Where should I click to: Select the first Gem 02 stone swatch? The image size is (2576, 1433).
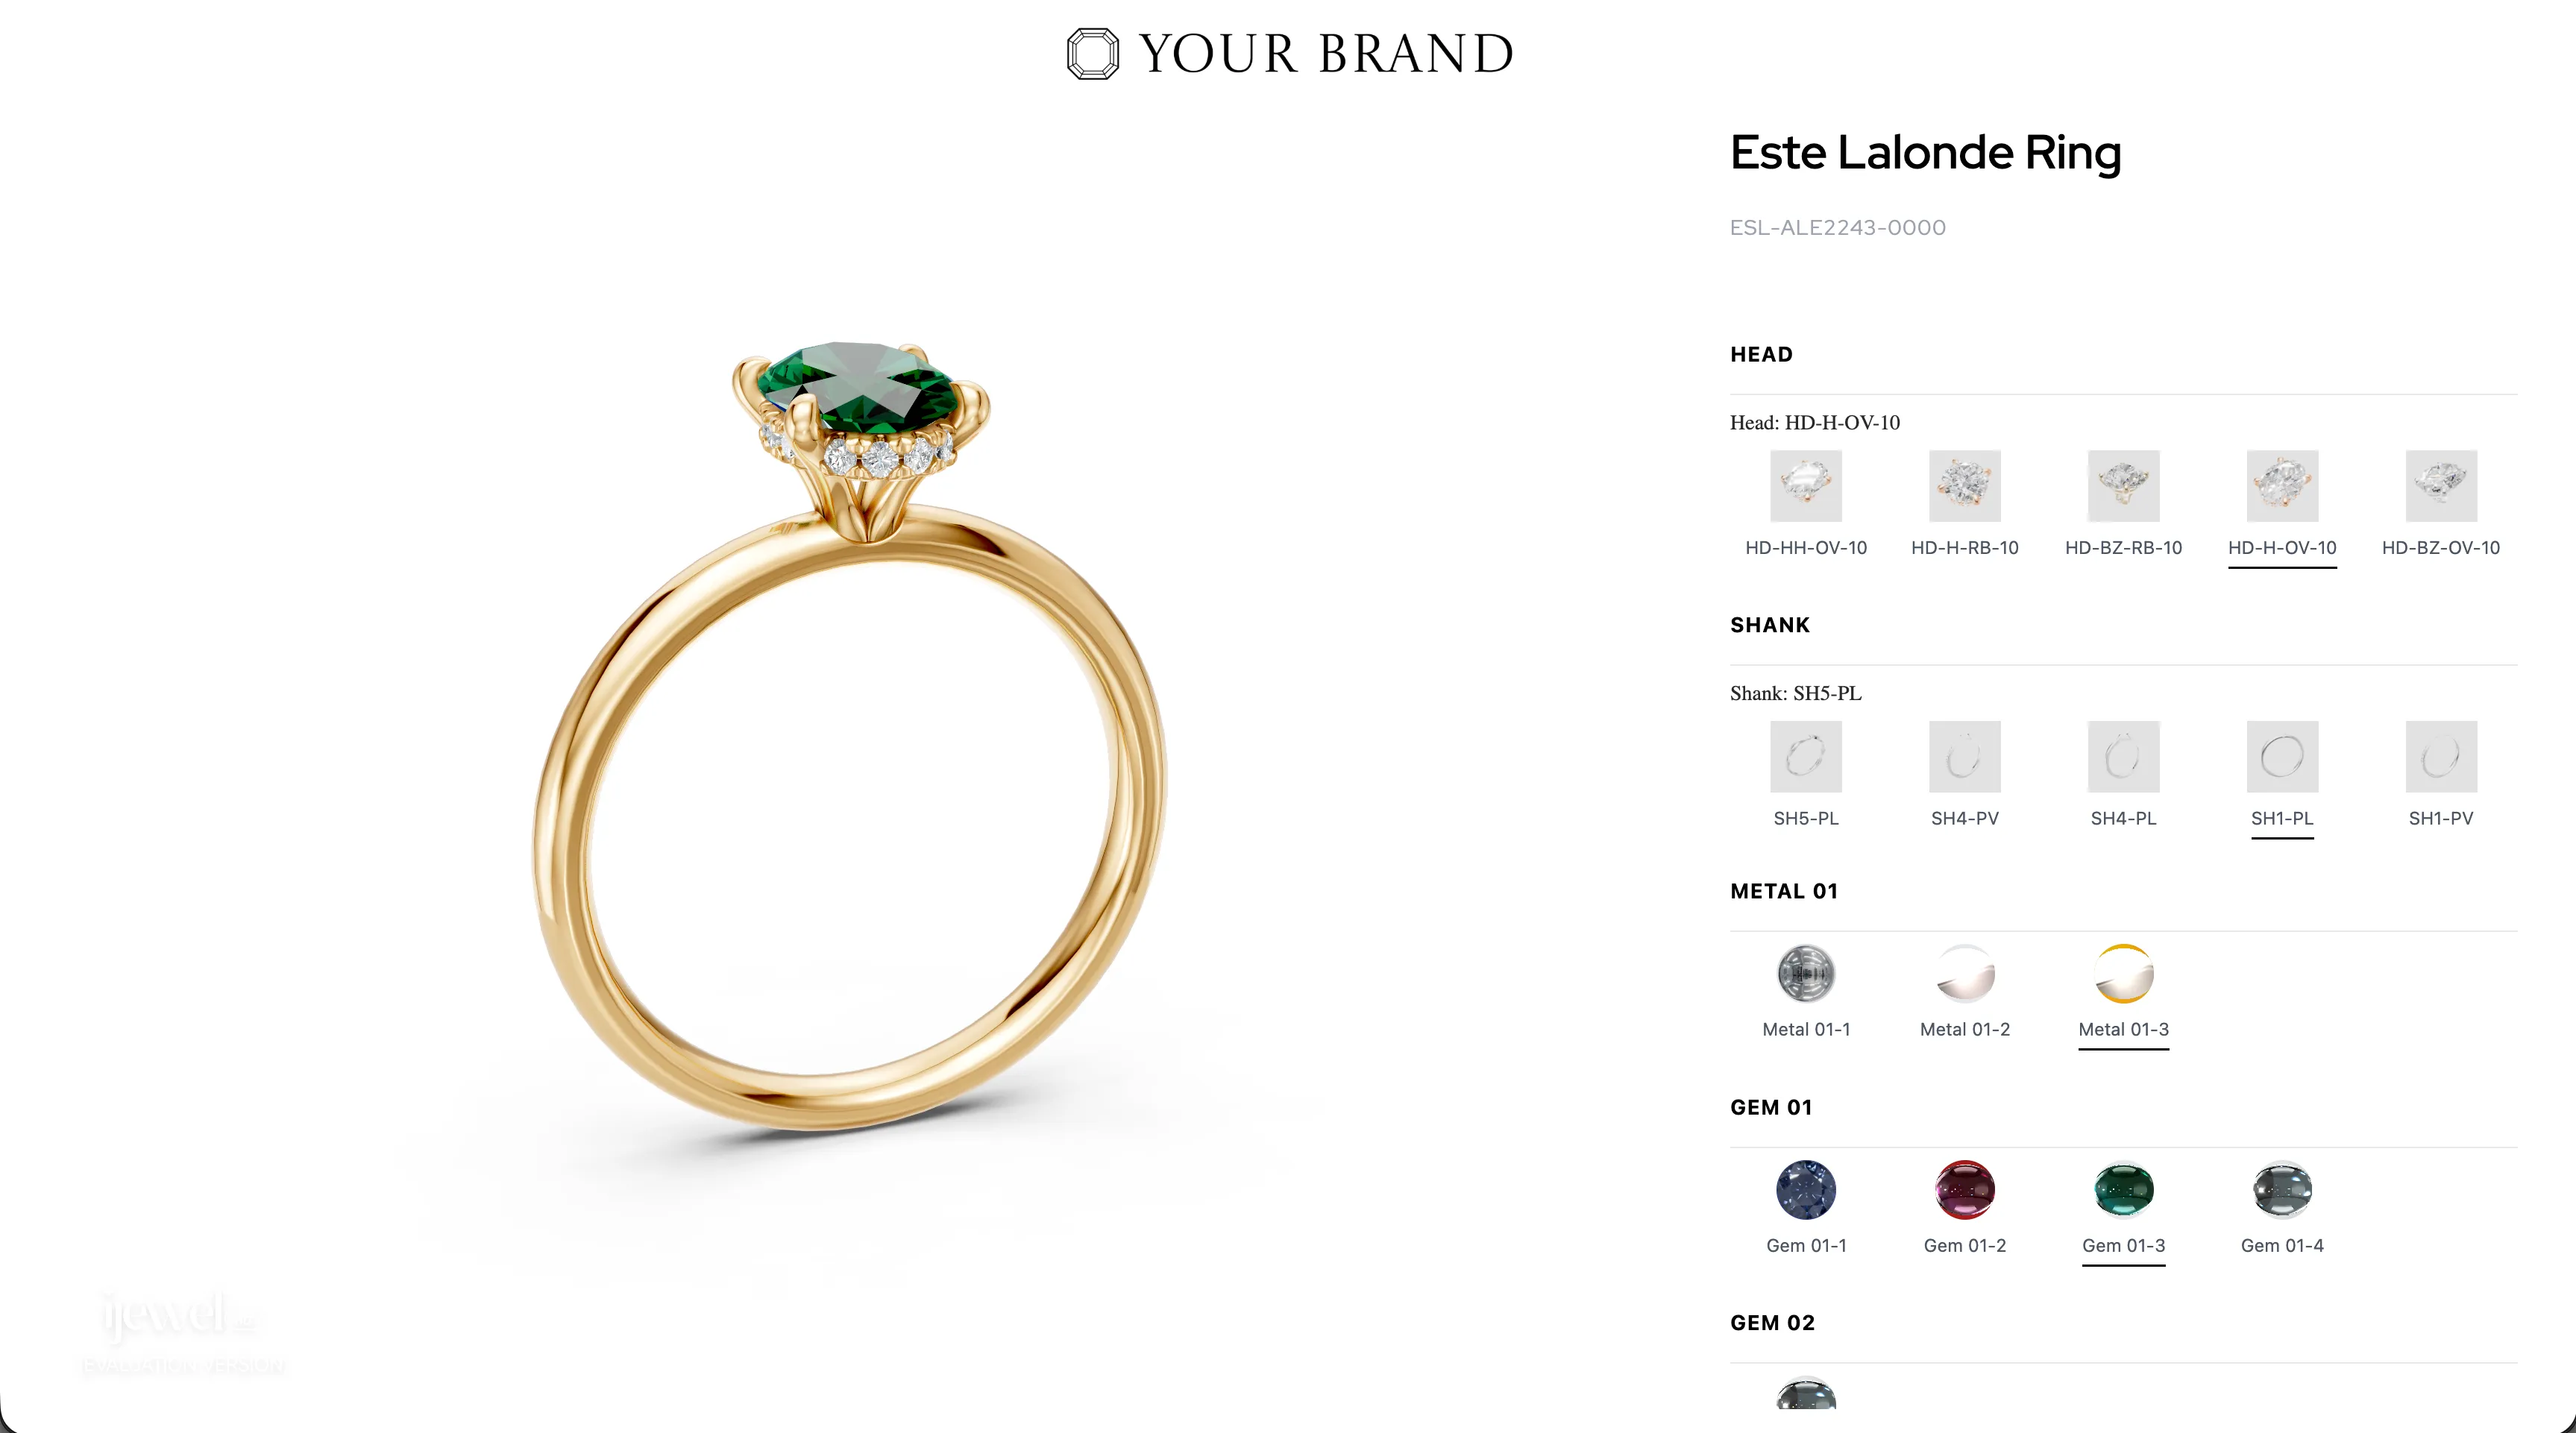click(x=1806, y=1394)
